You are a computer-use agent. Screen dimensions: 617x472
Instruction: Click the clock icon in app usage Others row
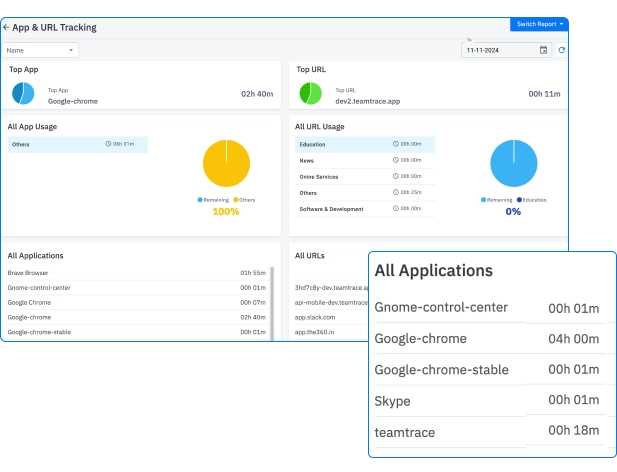click(x=109, y=144)
